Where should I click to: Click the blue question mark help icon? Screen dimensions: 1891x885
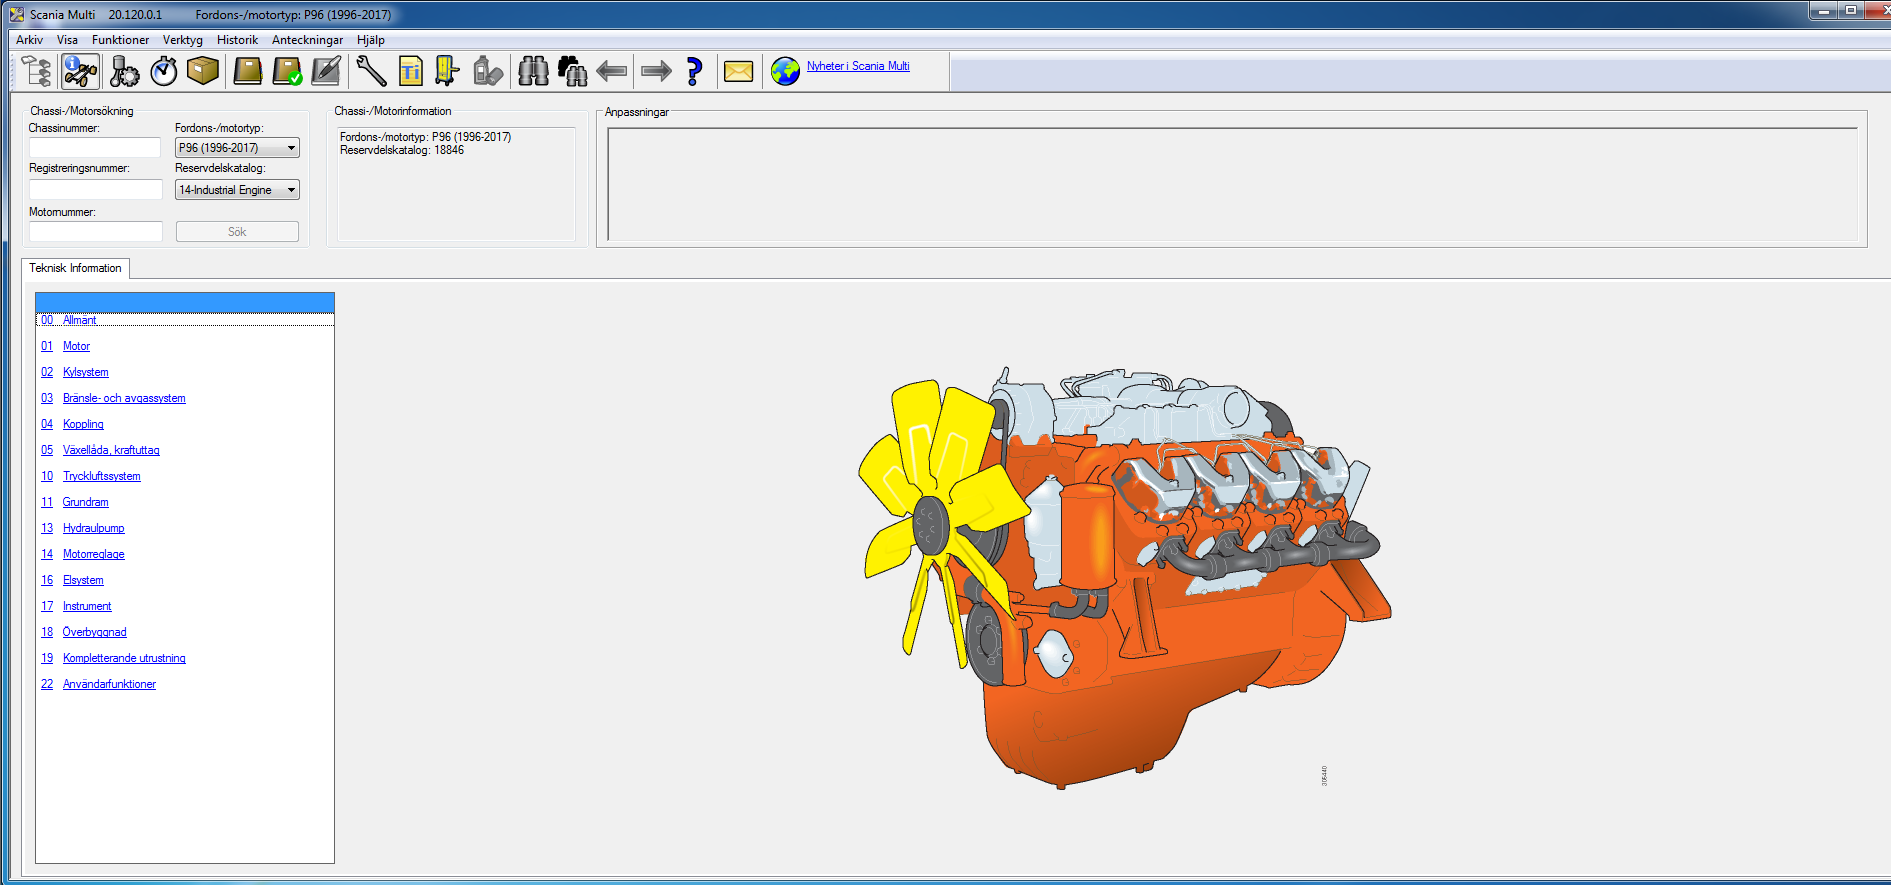coord(694,71)
